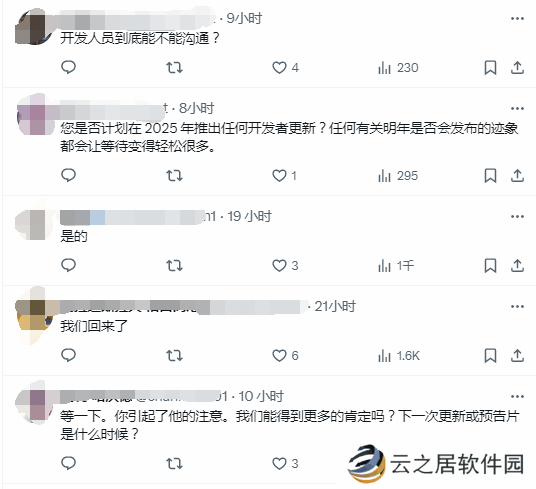Reply to the 9小时 developer communication tweet
Screen dimensions: 536x489
click(68, 67)
